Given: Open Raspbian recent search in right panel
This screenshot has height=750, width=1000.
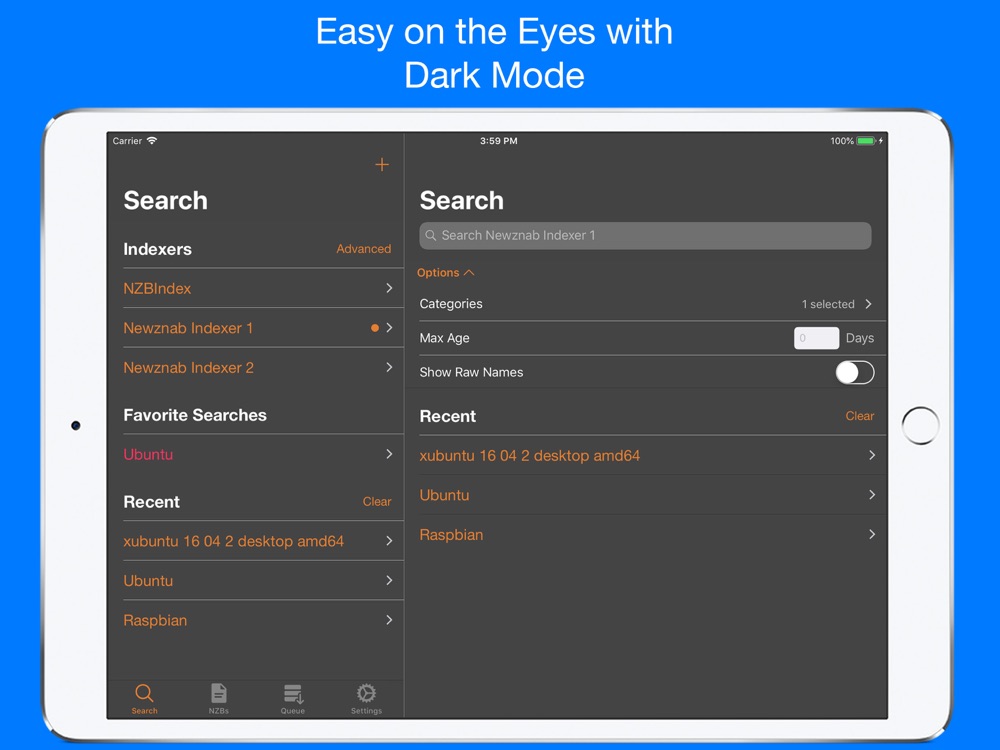Looking at the screenshot, I should [645, 535].
